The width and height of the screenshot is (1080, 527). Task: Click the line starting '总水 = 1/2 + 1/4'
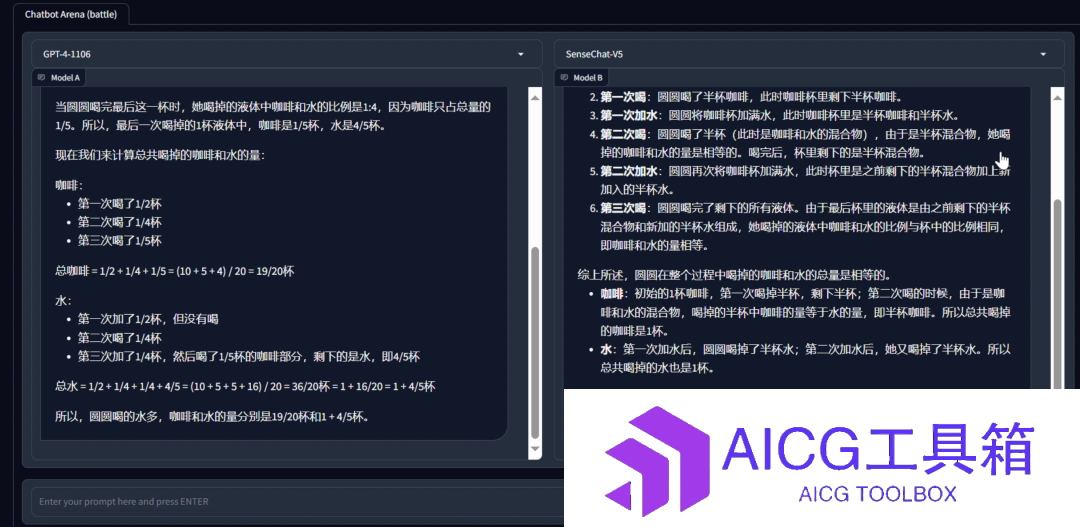point(245,386)
